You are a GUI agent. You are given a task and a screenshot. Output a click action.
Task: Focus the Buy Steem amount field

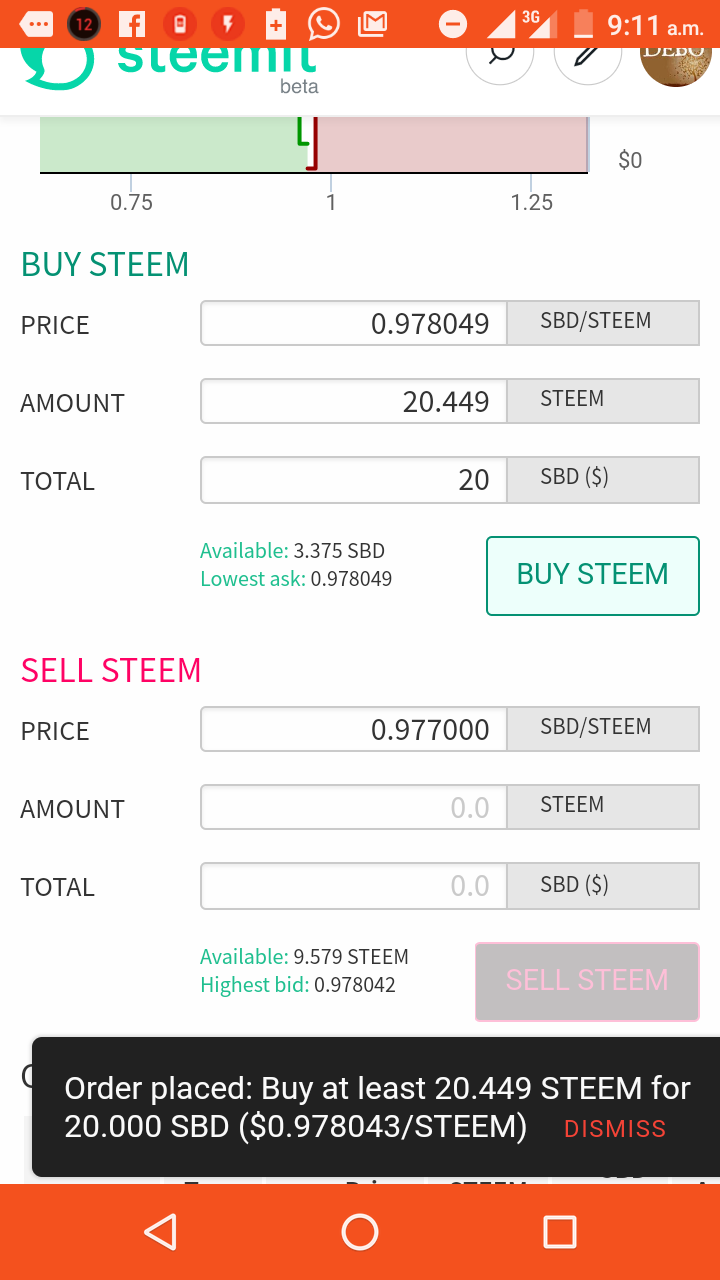click(354, 401)
